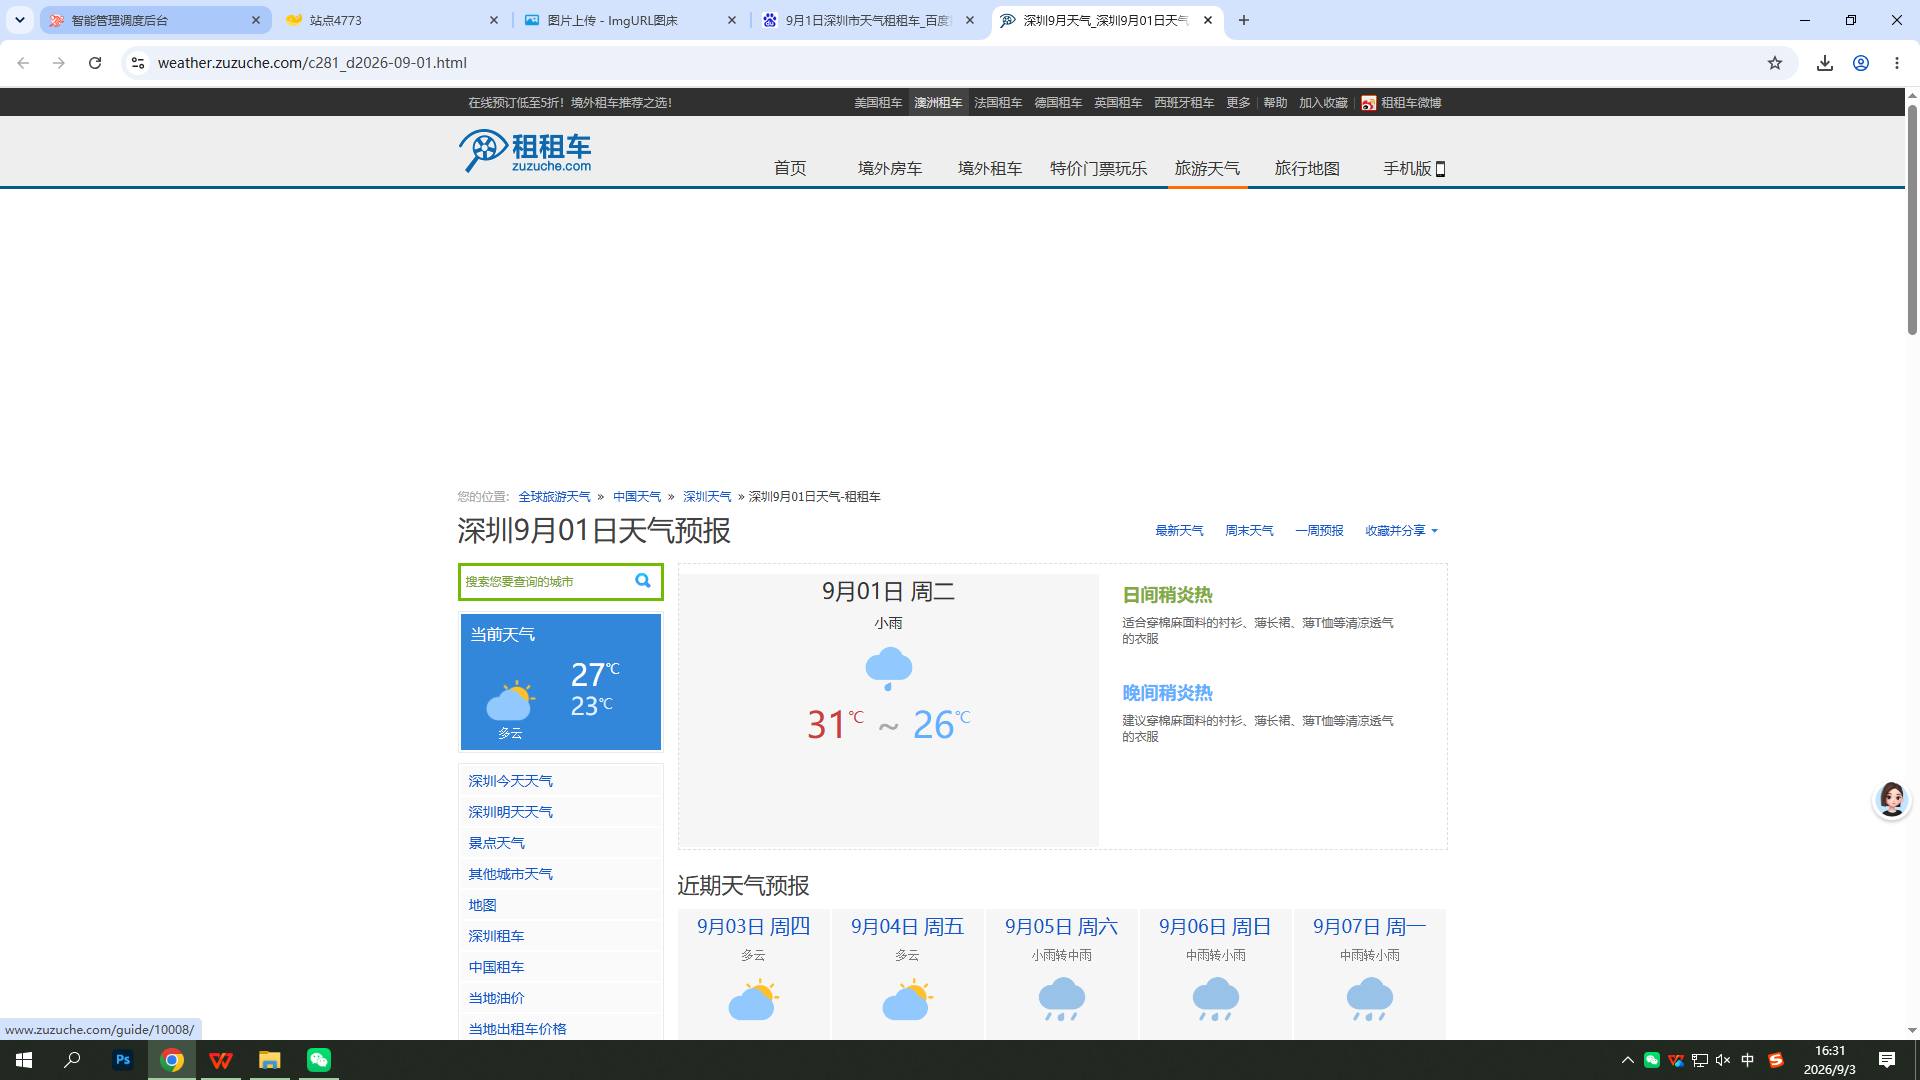Open the notification center icon
The height and width of the screenshot is (1080, 1920).
click(1887, 1060)
